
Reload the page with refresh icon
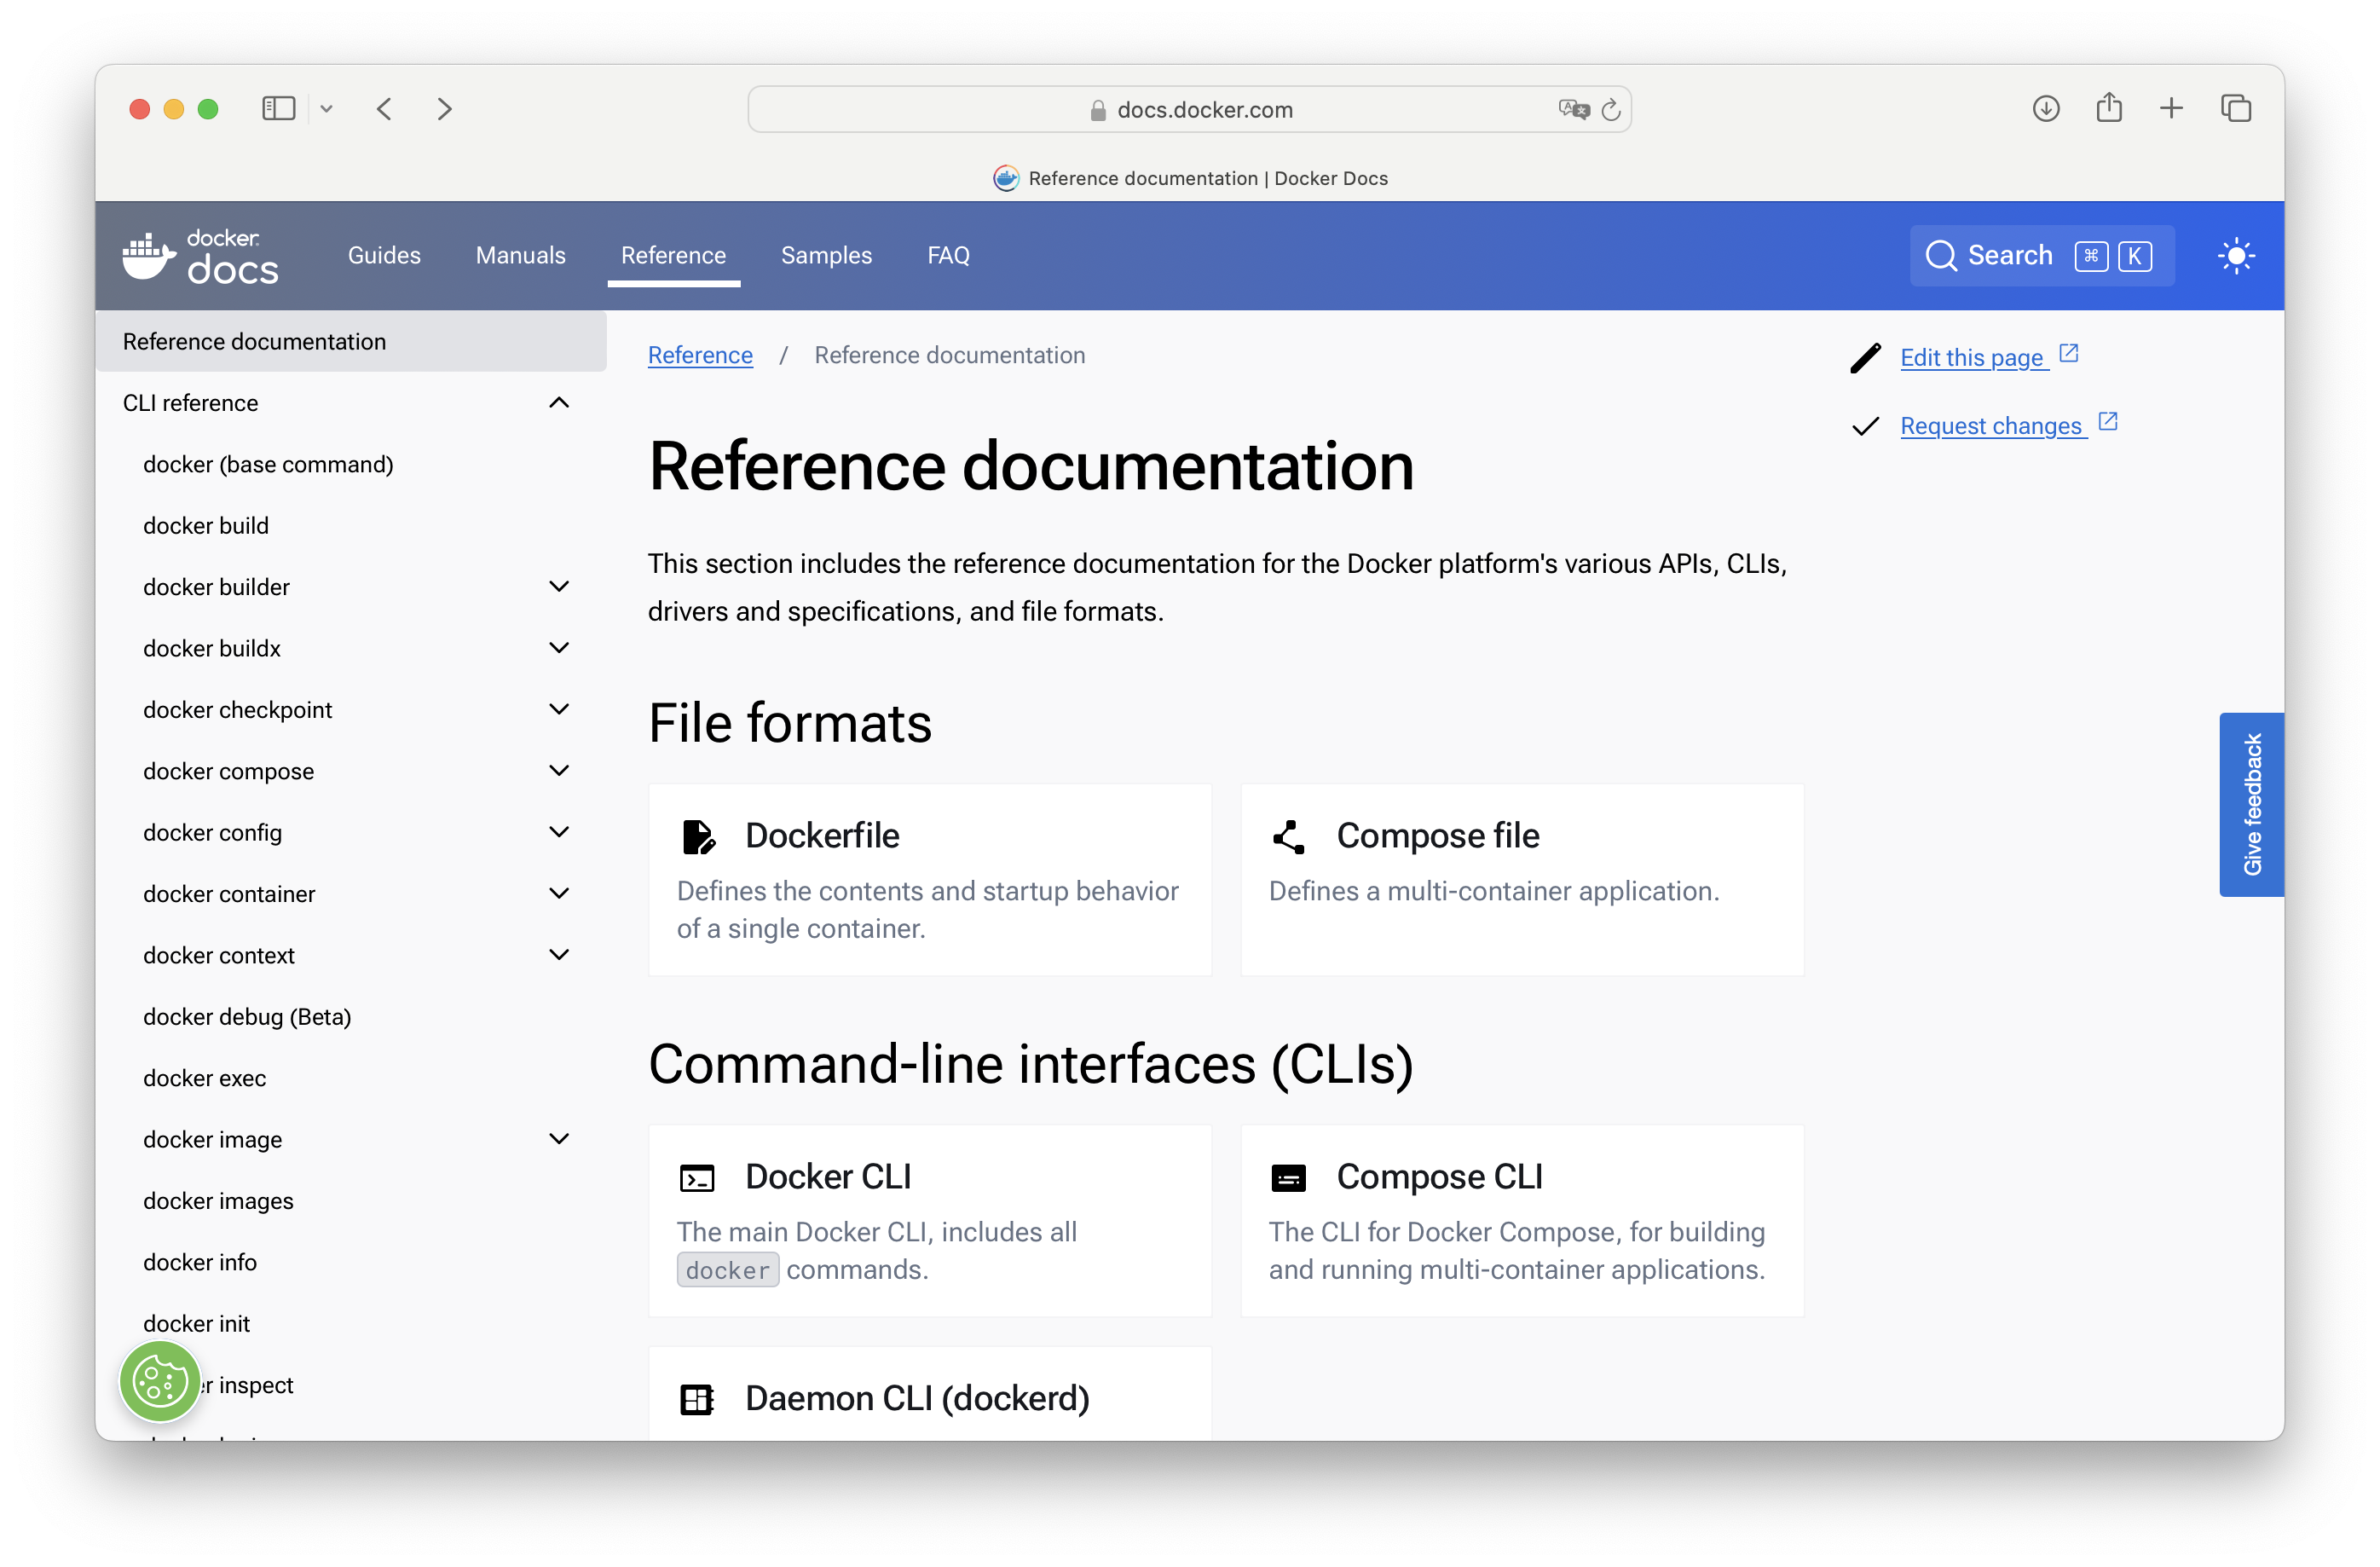coord(1610,109)
